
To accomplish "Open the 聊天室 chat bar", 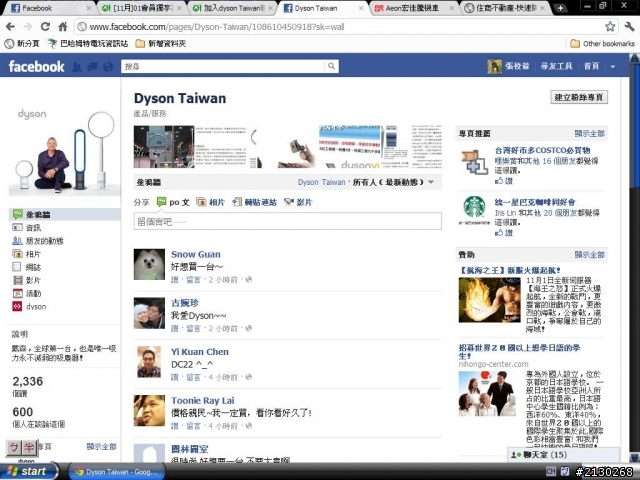I will [563, 455].
